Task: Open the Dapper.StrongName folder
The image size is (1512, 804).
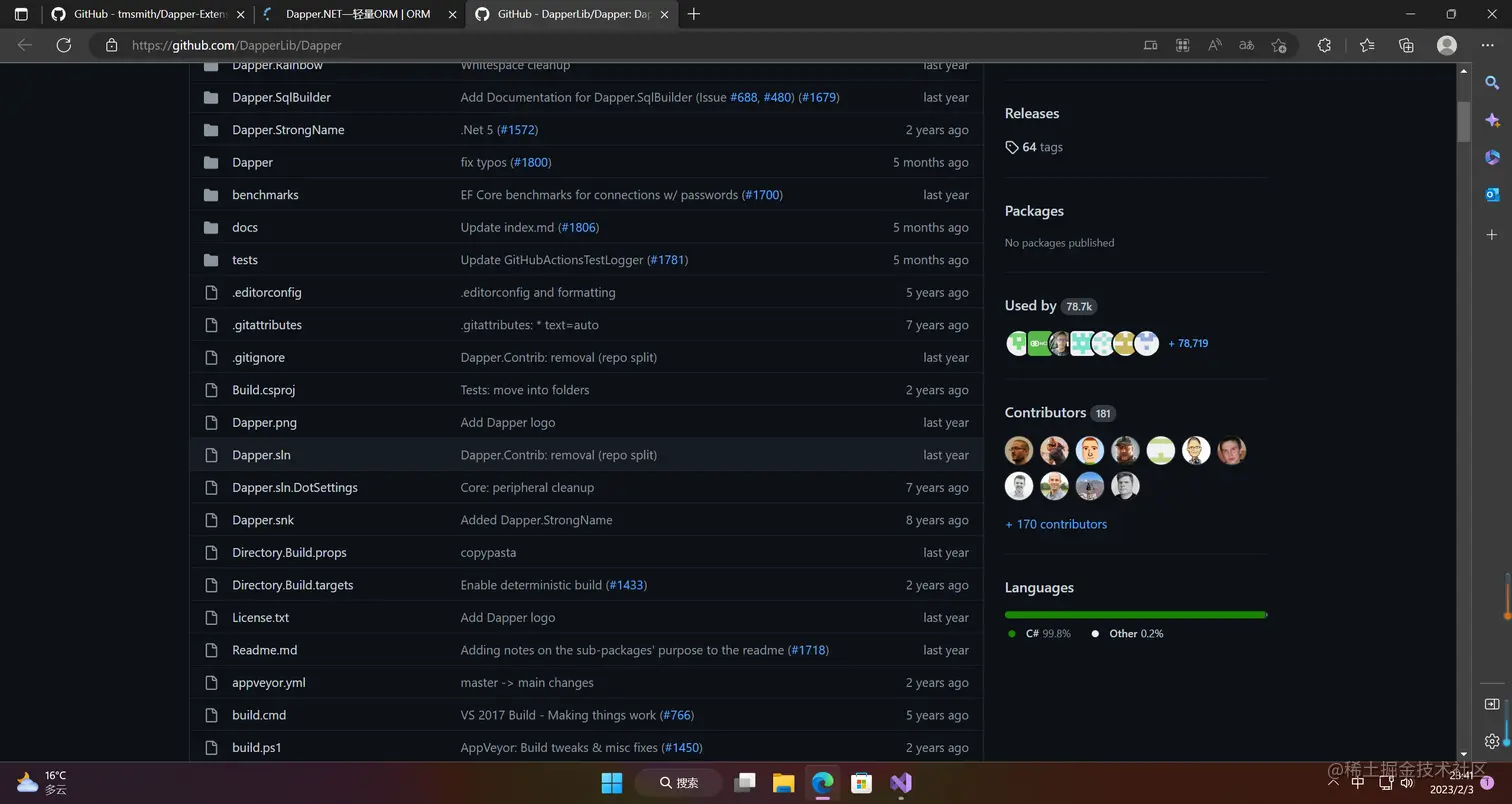Action: click(x=288, y=130)
